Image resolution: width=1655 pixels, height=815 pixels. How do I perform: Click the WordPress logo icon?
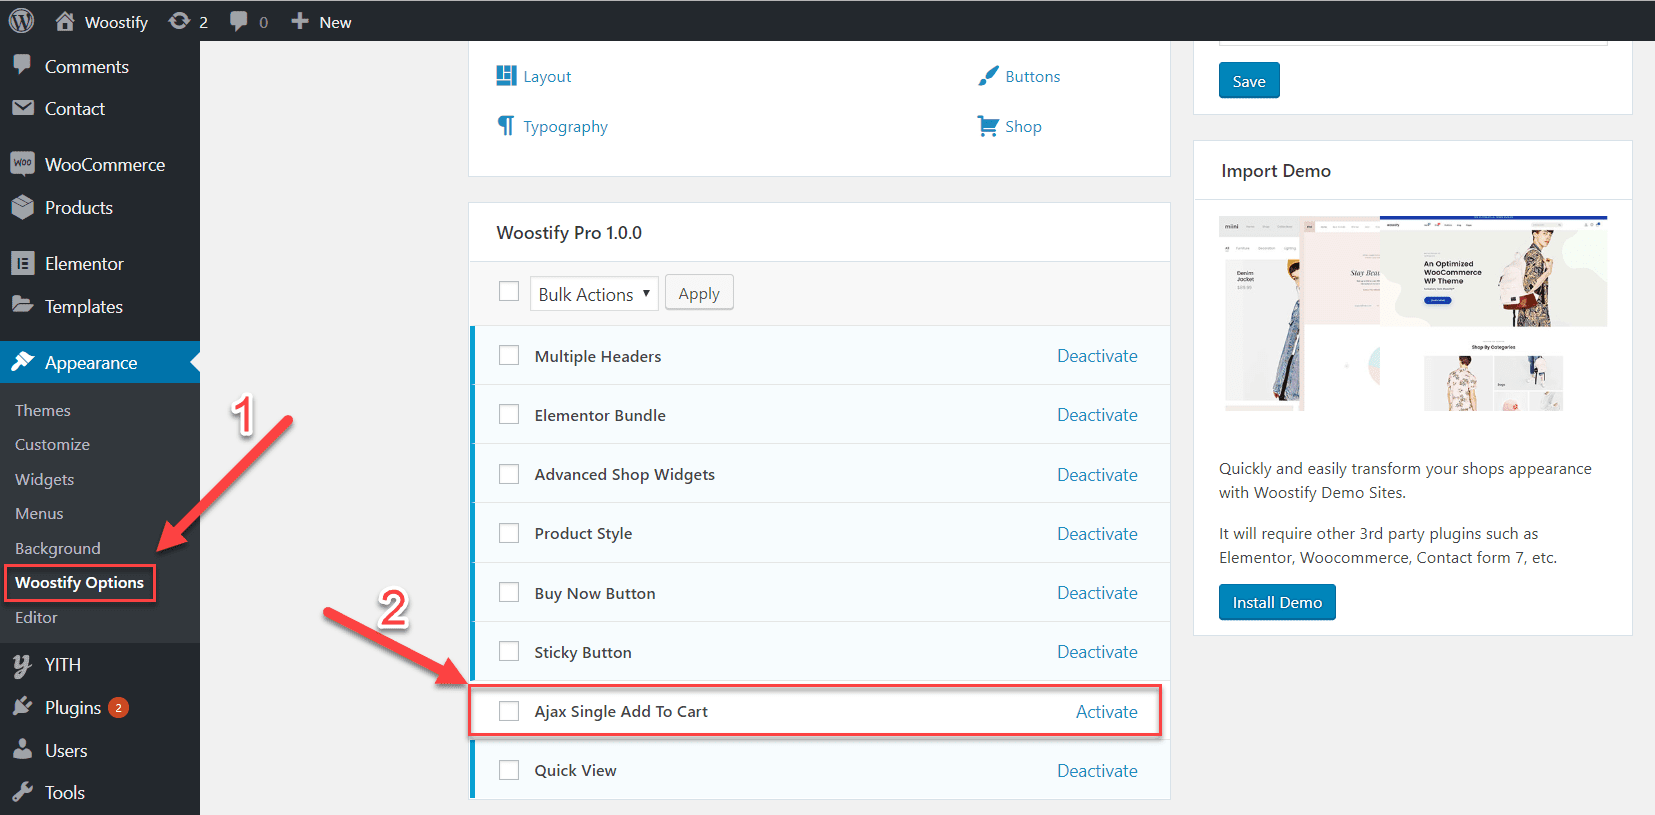[x=22, y=21]
